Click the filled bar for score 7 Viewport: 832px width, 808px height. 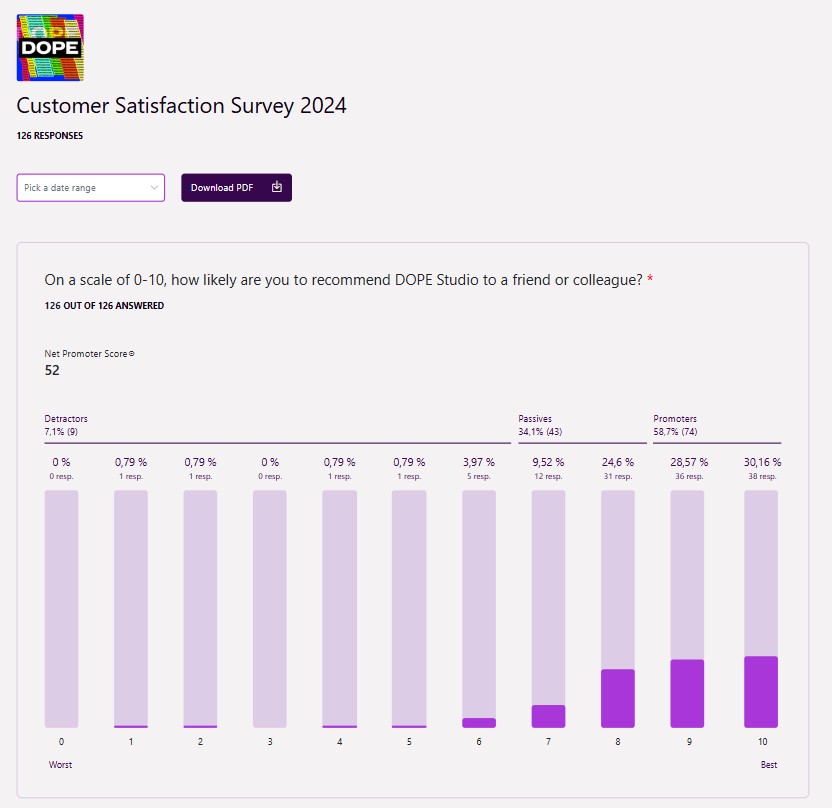549,716
